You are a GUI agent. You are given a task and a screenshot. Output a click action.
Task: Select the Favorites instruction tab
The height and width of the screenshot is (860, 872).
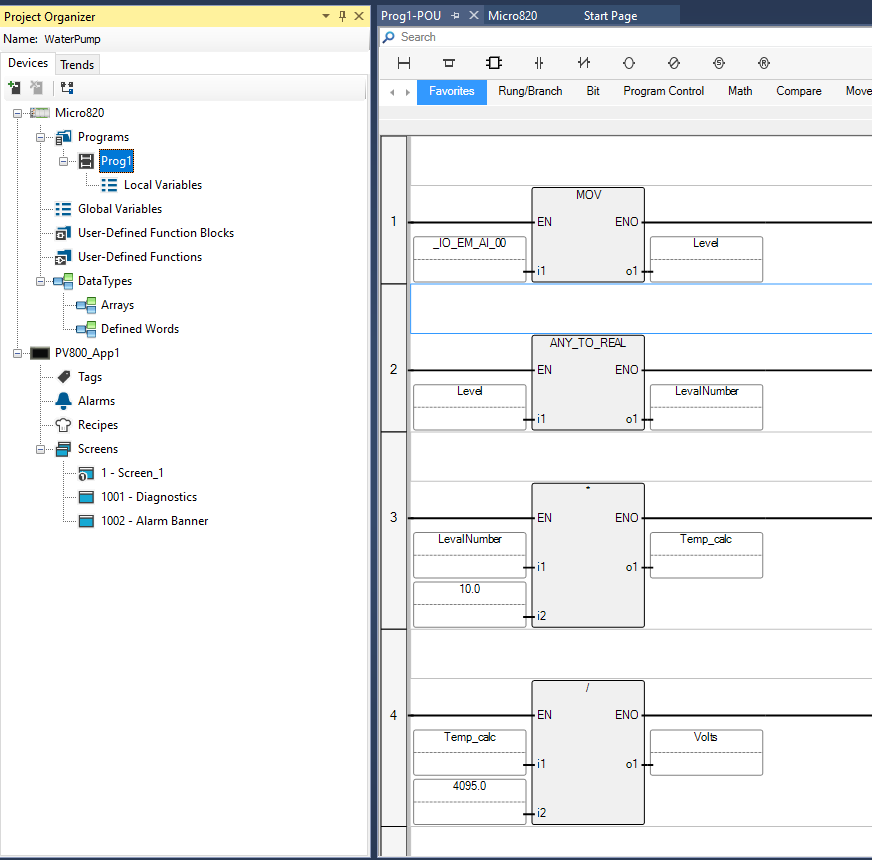[452, 91]
